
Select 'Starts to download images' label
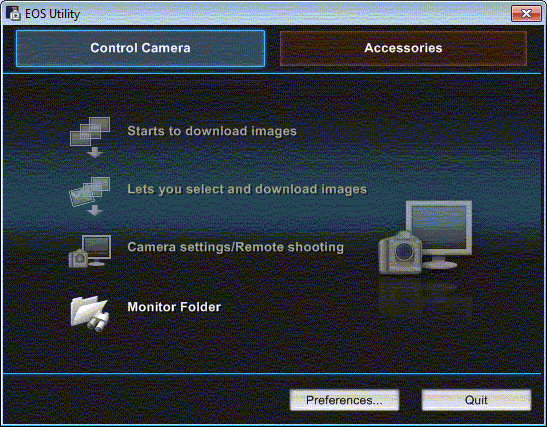pyautogui.click(x=212, y=131)
